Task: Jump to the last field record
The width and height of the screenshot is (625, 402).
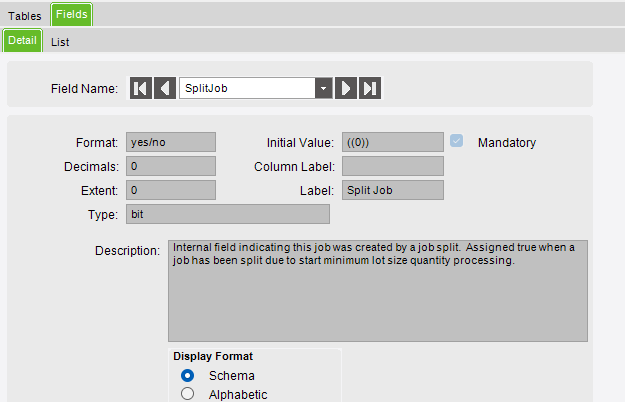Action: click(x=370, y=88)
